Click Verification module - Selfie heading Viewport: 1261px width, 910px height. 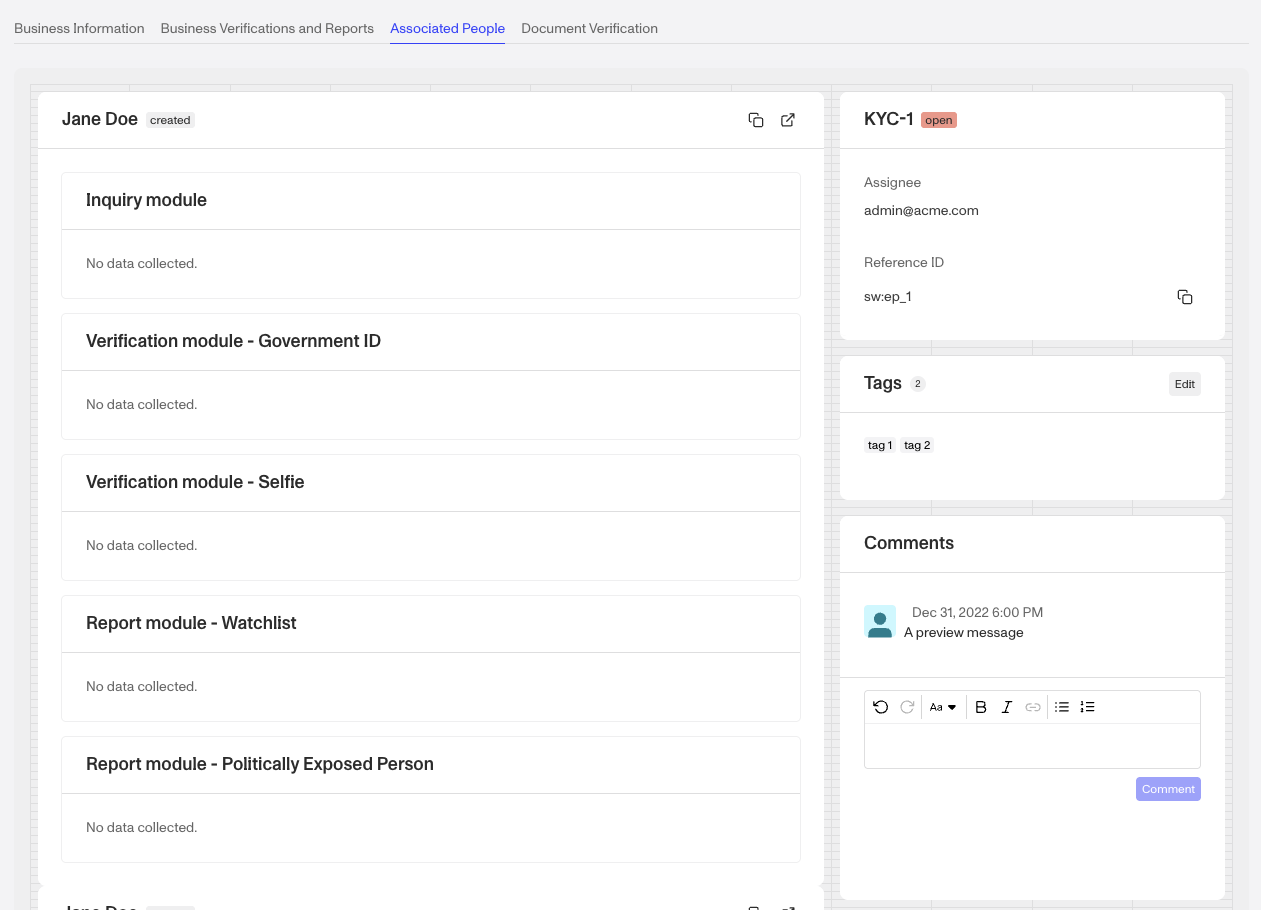pyautogui.click(x=195, y=482)
